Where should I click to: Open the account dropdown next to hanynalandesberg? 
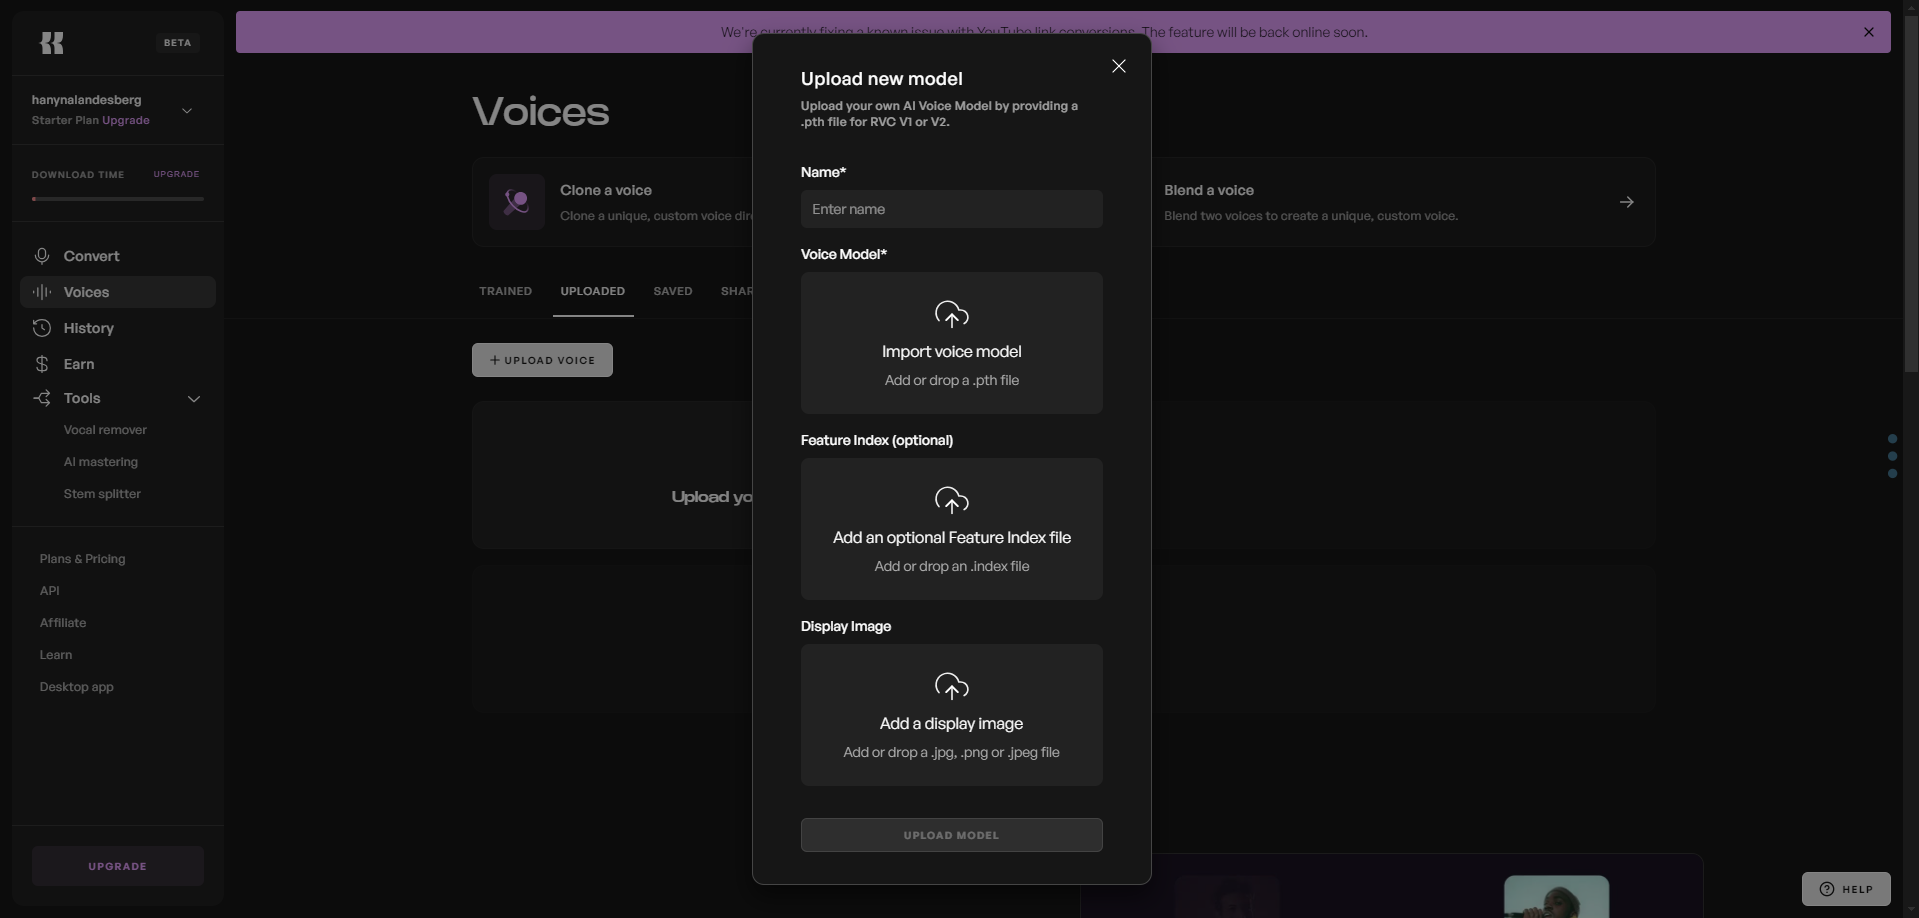click(x=187, y=111)
